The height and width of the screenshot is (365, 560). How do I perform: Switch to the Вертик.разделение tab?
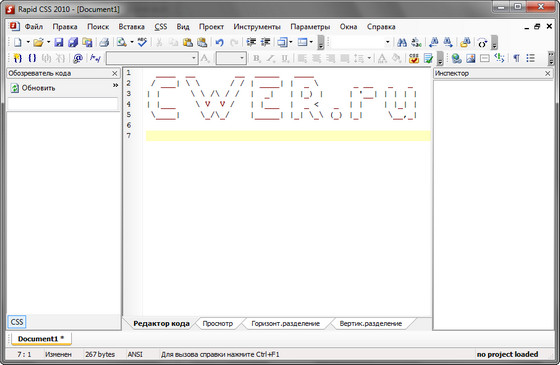(371, 324)
